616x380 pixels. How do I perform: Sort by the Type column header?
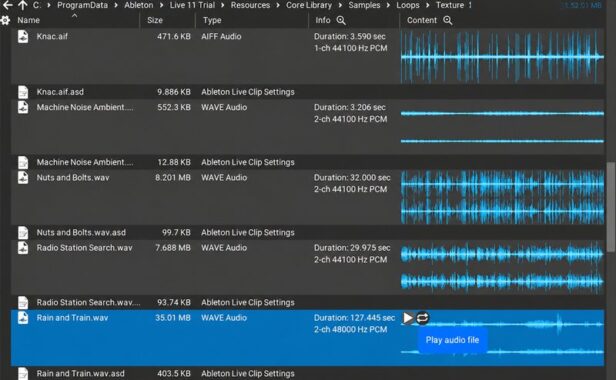[212, 20]
